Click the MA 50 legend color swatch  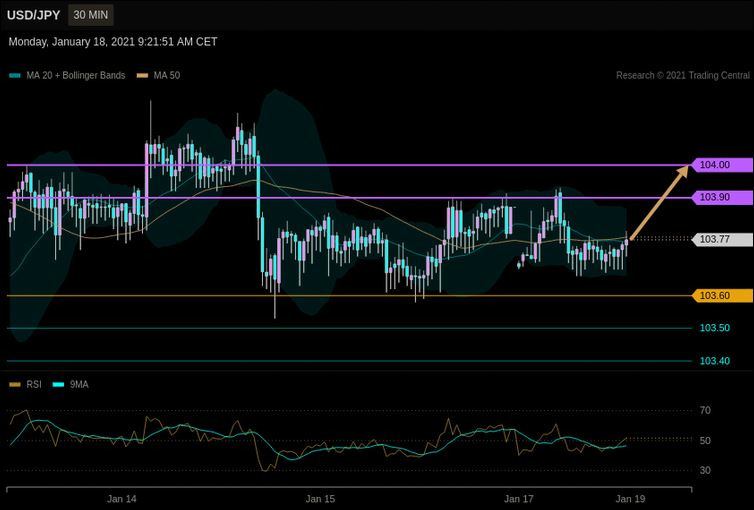point(142,75)
